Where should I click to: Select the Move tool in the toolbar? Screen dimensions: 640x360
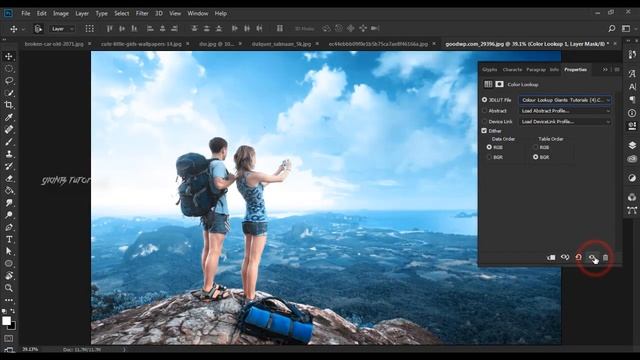(9, 56)
